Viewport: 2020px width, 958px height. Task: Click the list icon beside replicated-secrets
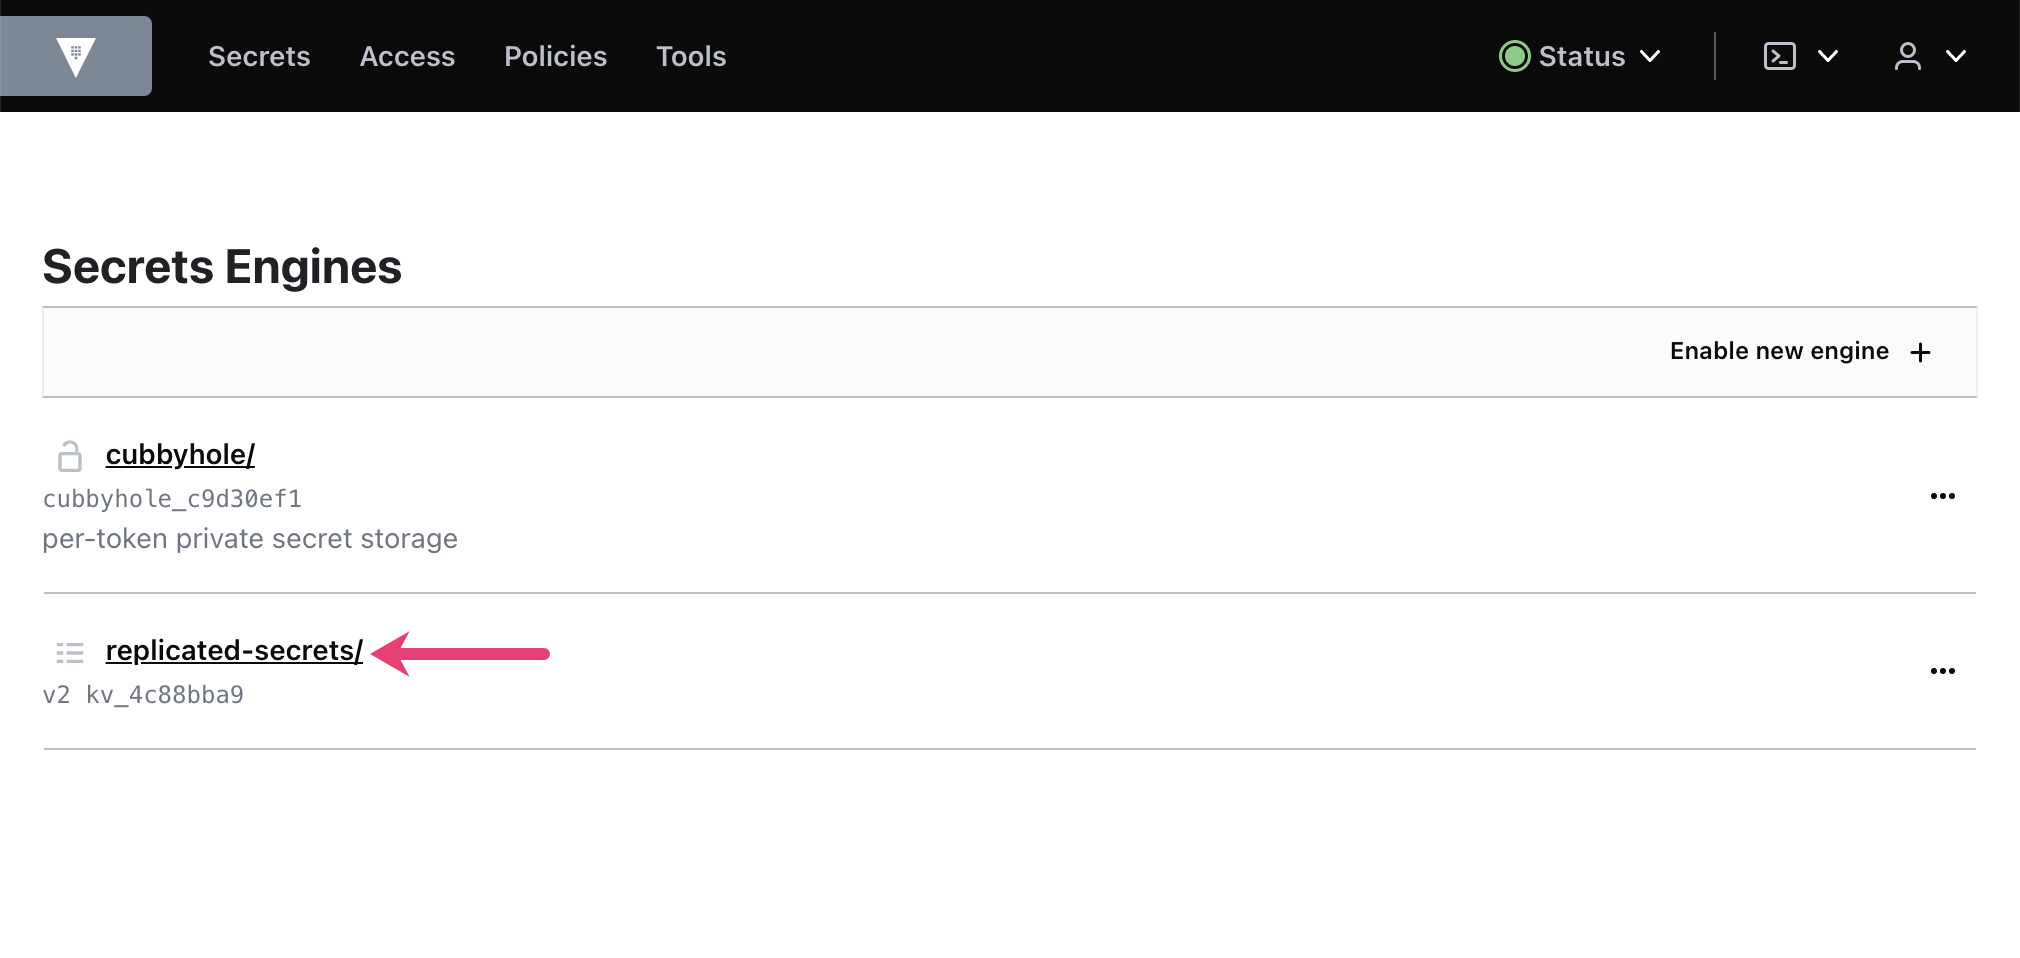coord(70,652)
